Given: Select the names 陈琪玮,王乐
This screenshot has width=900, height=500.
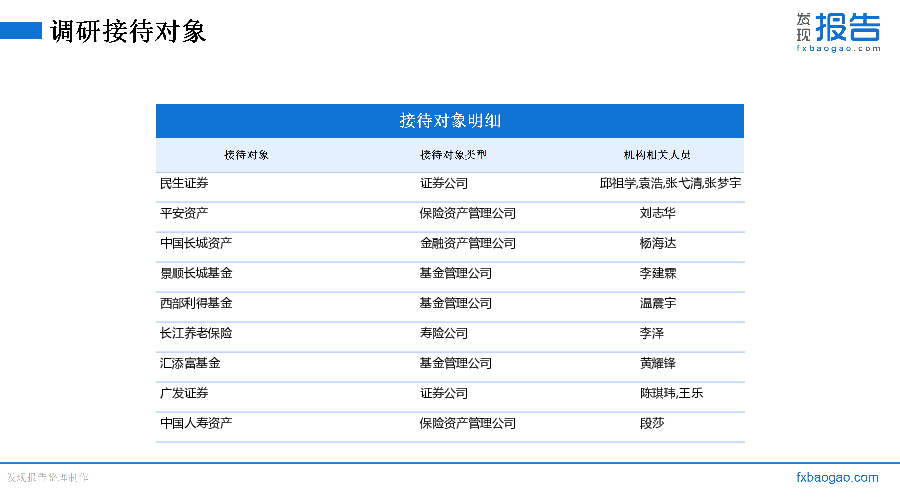Looking at the screenshot, I should coord(672,393).
